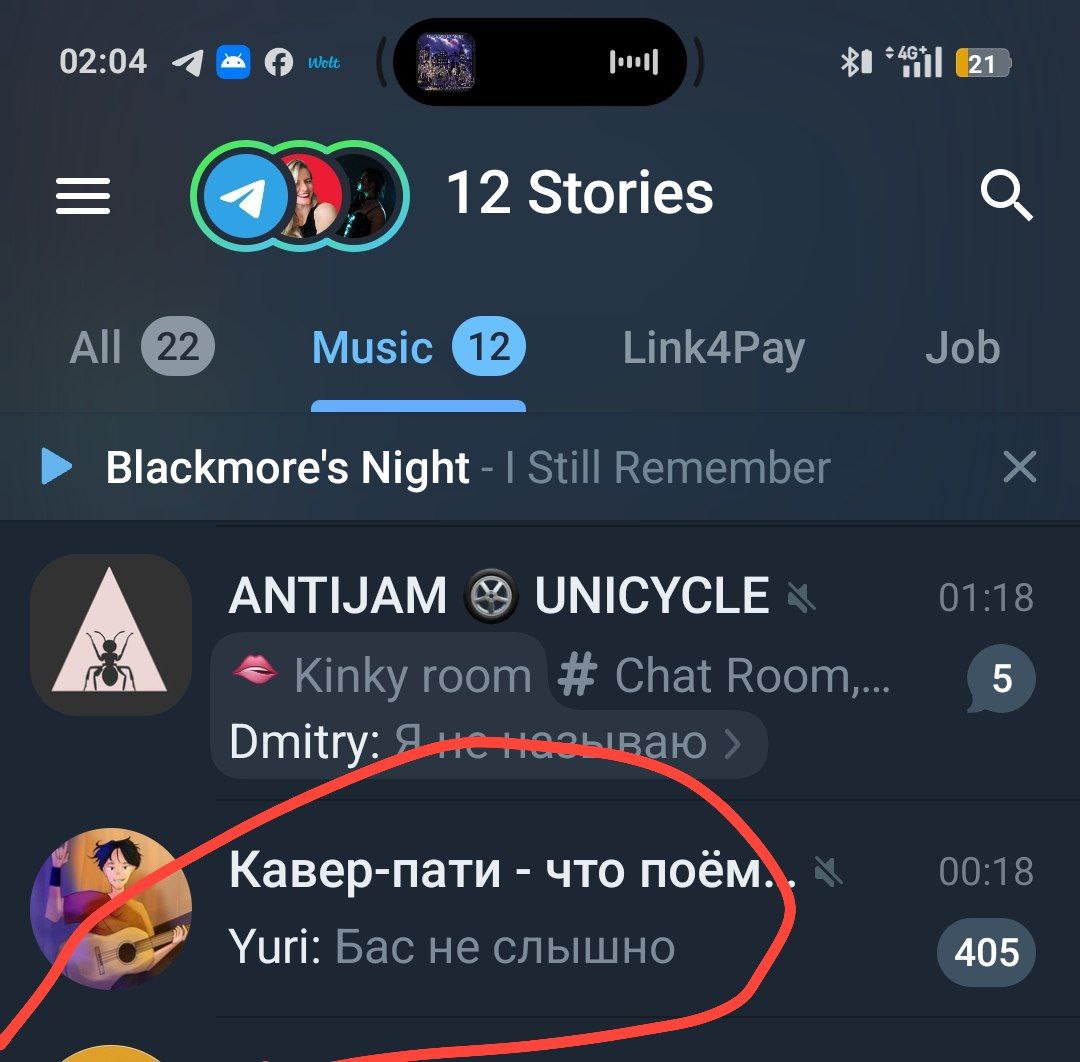Viewport: 1080px width, 1062px height.
Task: Open the Link4Pay folder tab
Action: (x=714, y=348)
